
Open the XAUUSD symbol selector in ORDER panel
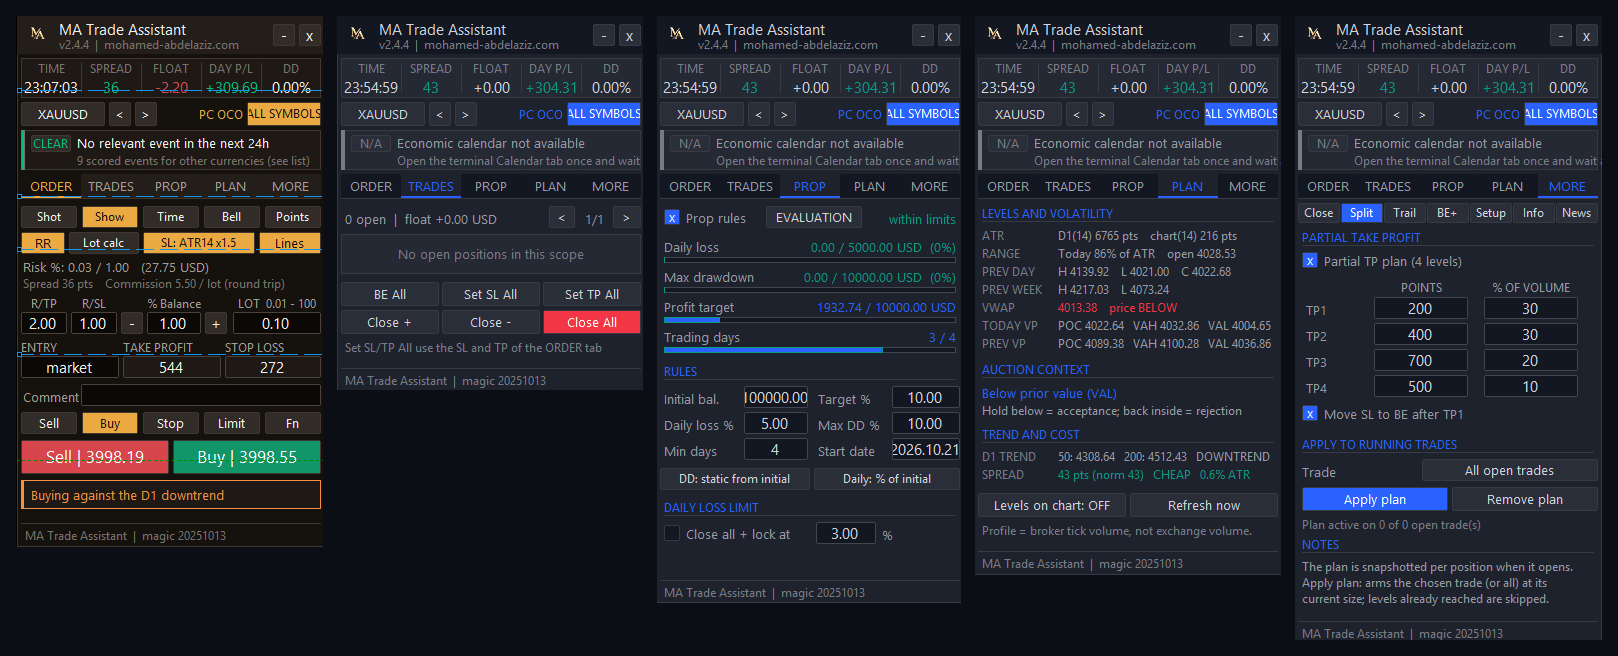pyautogui.click(x=63, y=114)
